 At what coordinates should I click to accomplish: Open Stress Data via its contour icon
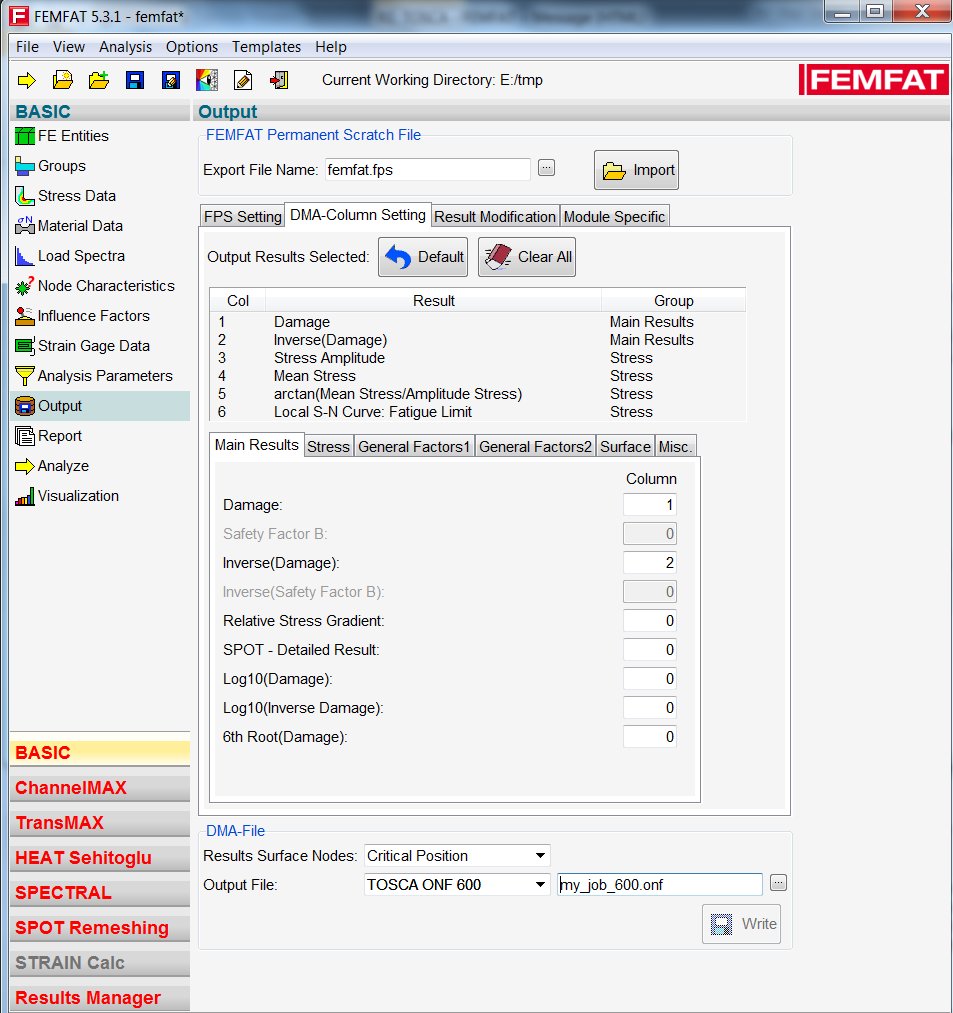click(25, 196)
